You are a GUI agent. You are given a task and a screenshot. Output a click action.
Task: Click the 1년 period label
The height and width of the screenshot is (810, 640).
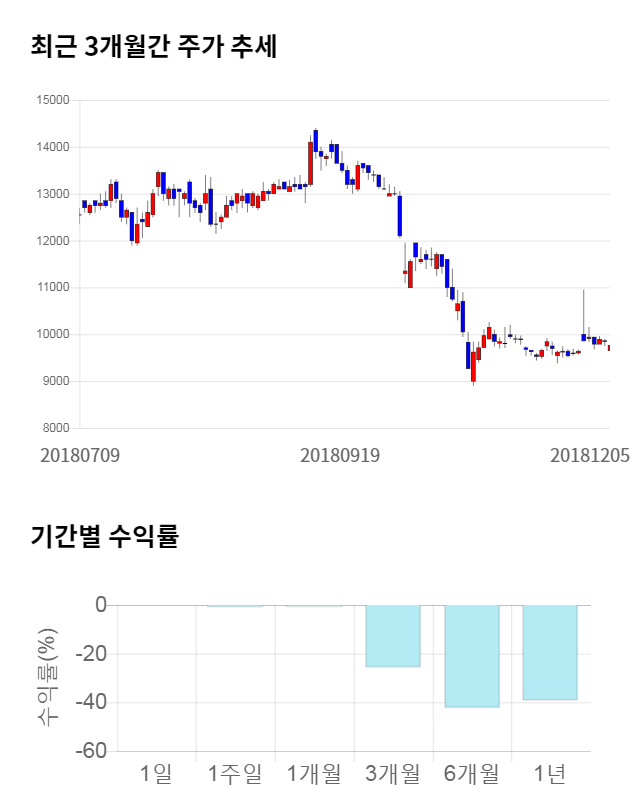550,773
